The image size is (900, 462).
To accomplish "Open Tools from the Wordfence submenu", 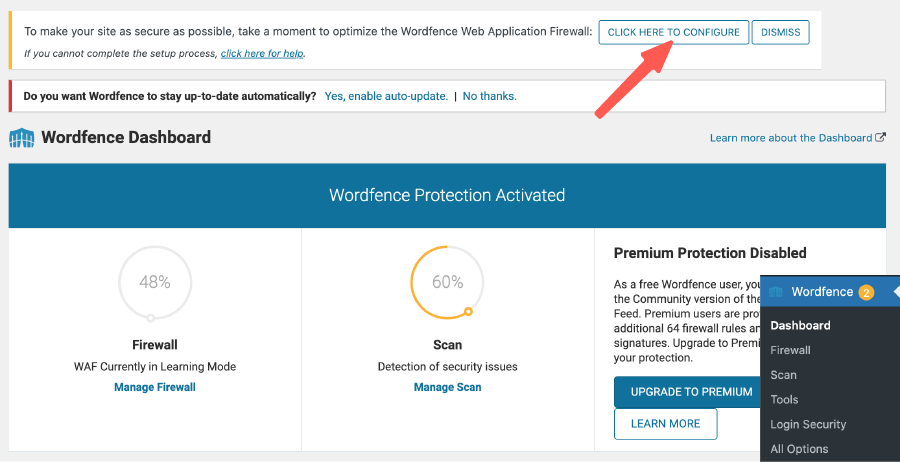I will point(784,400).
